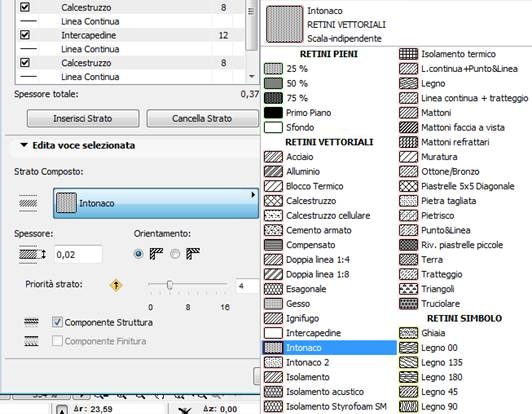The width and height of the screenshot is (532, 414).
Task: Select Doppia linea 1:8 entry
Action: point(307,274)
